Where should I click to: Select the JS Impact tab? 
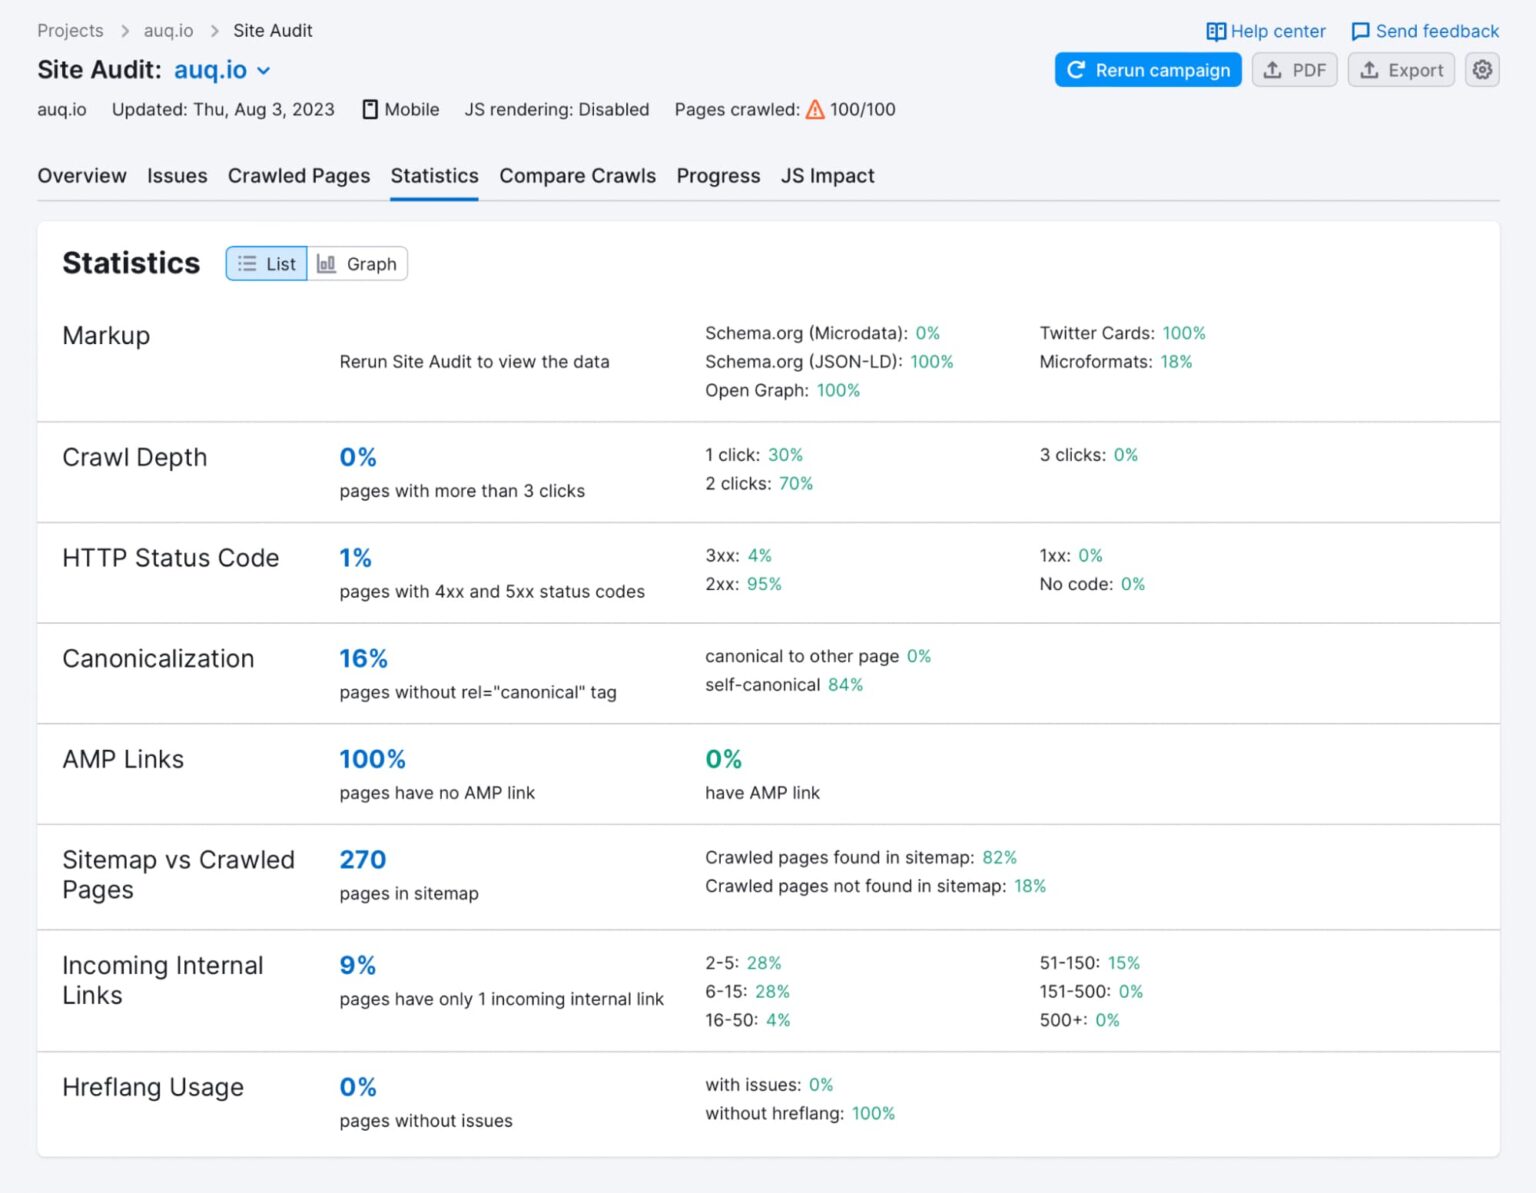pos(827,176)
